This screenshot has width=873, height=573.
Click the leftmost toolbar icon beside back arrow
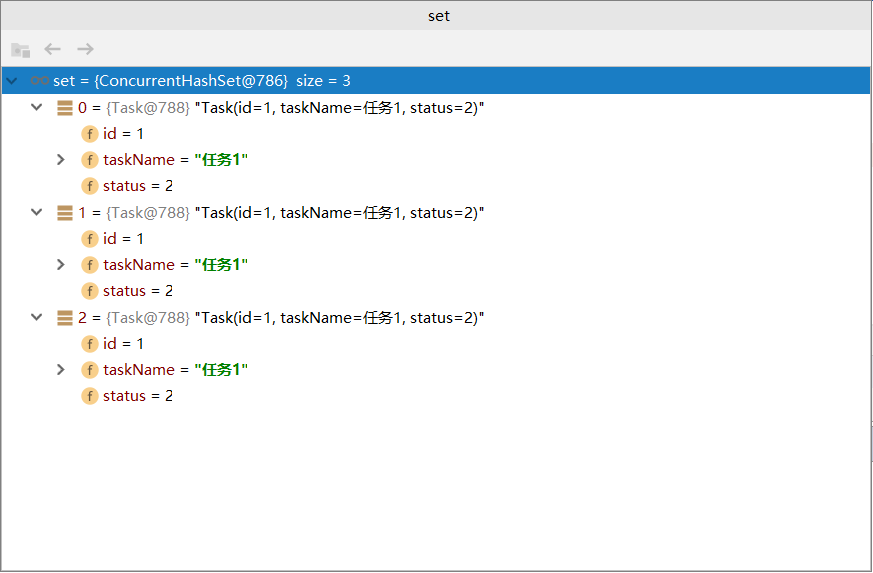point(20,49)
